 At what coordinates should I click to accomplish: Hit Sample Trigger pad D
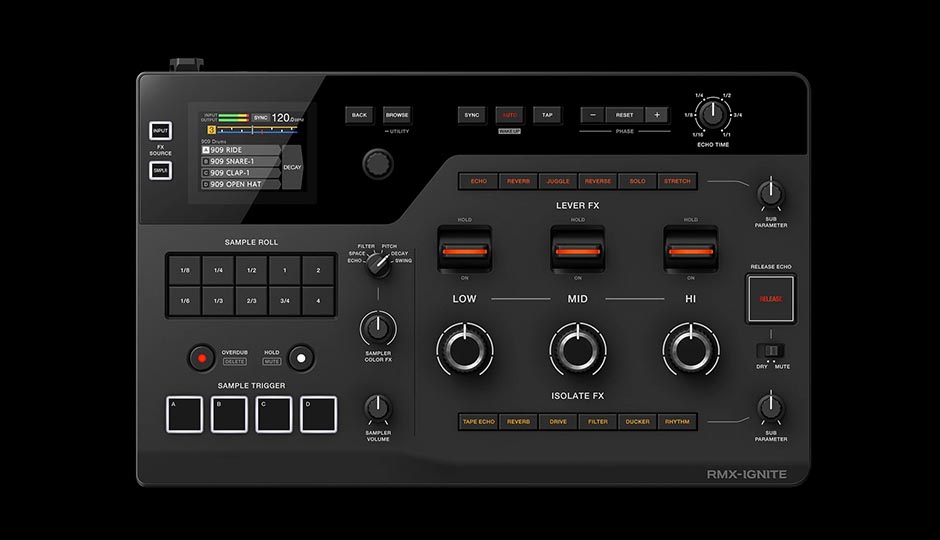318,414
